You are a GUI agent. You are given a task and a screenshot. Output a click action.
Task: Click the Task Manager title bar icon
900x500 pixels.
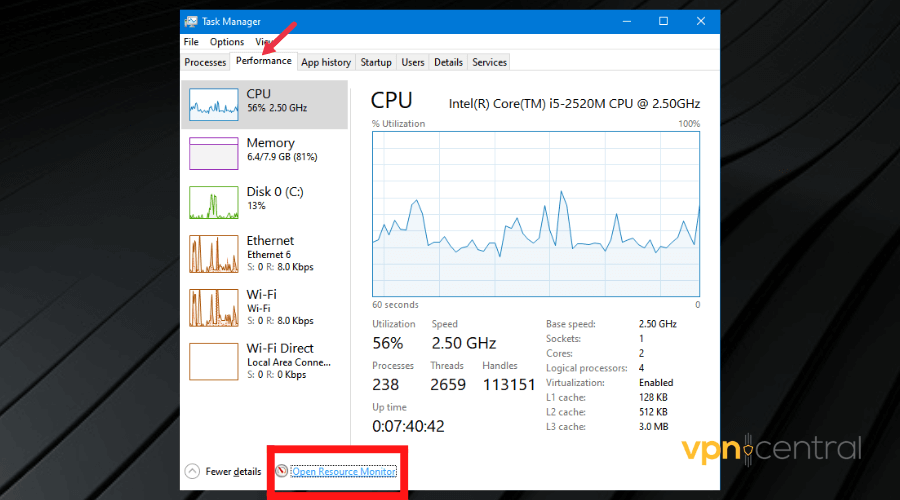coord(191,22)
